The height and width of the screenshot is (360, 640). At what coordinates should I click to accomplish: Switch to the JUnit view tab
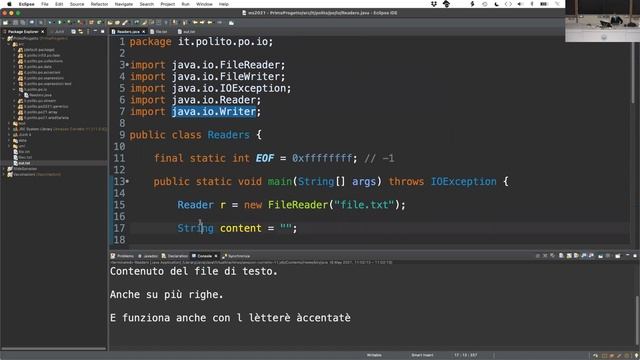pos(58,31)
